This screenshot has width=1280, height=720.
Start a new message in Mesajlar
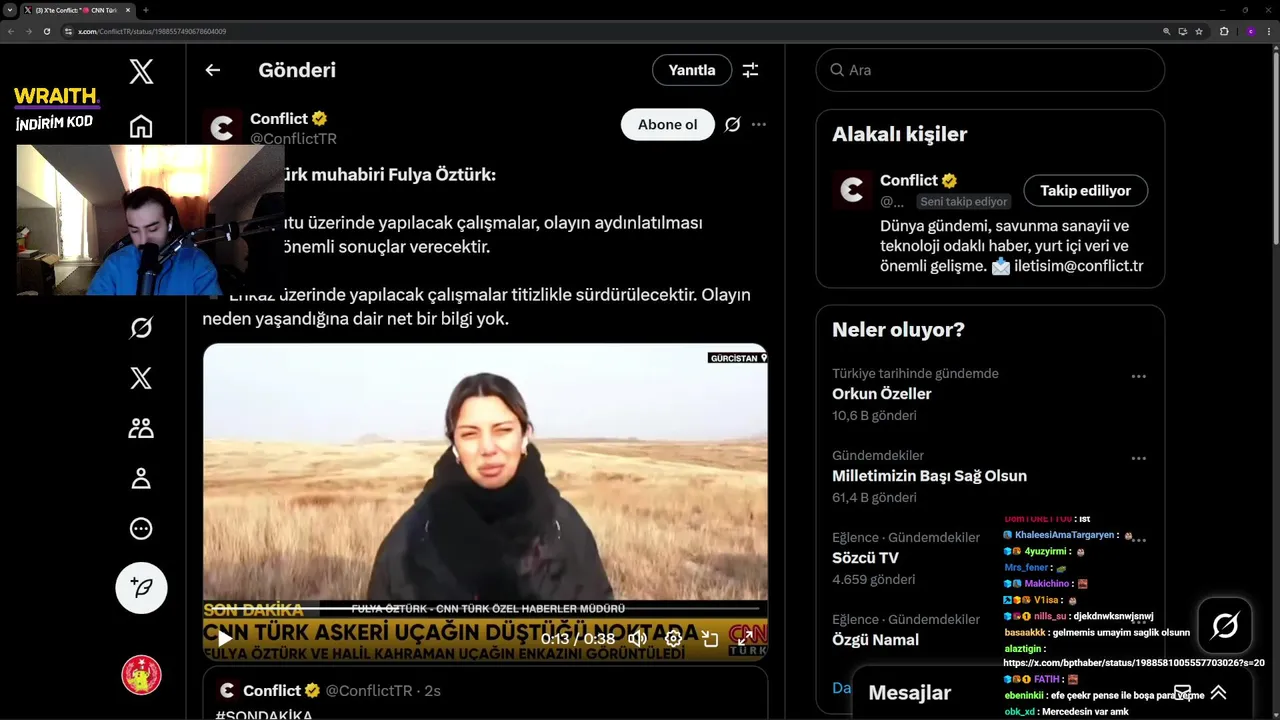[x=1182, y=692]
